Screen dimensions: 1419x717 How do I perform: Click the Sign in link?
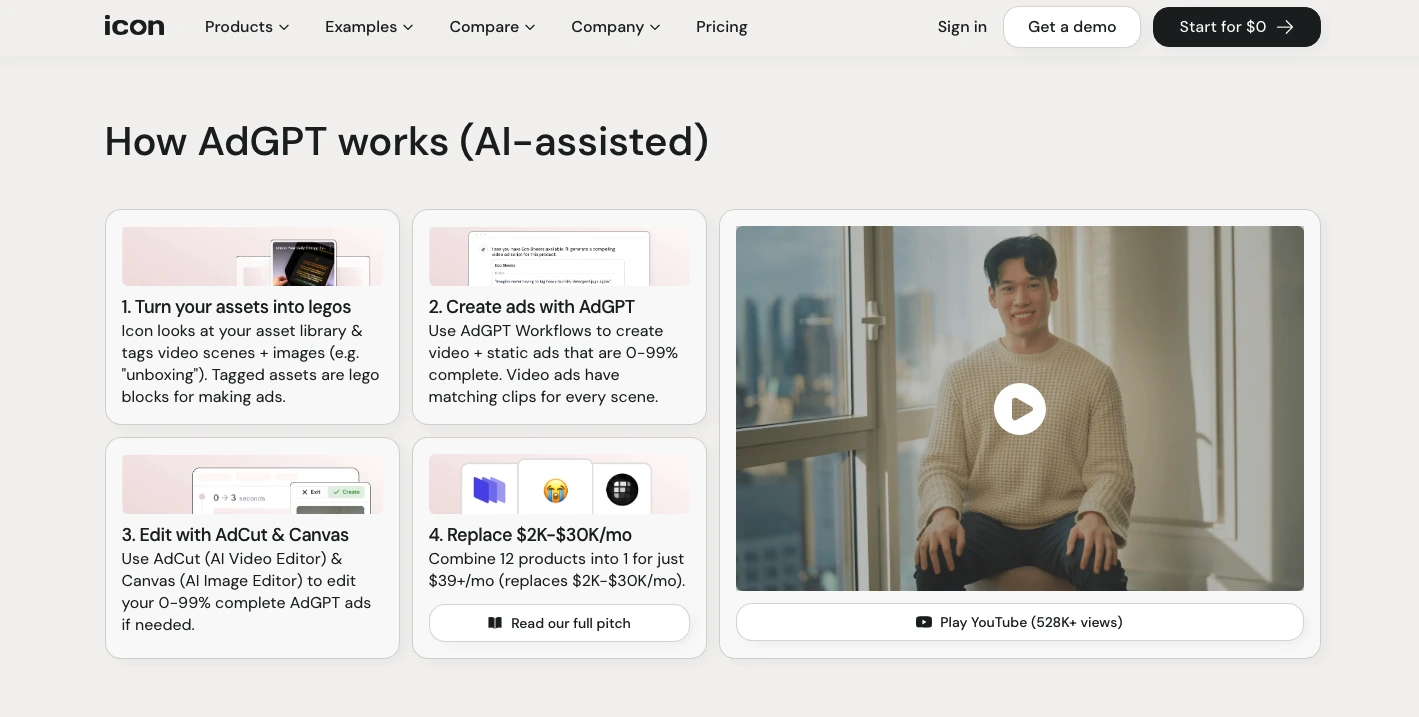click(x=962, y=27)
